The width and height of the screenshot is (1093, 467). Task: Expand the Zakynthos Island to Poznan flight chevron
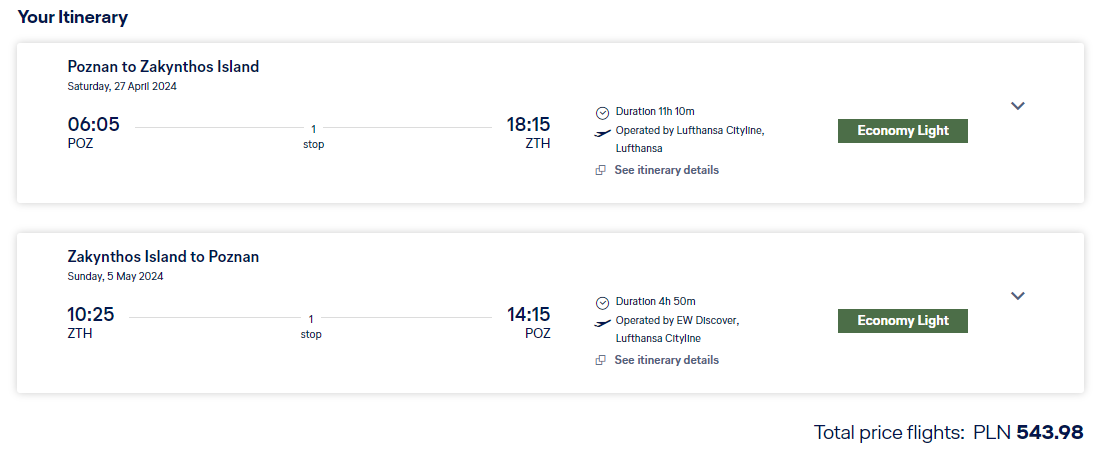[1018, 296]
